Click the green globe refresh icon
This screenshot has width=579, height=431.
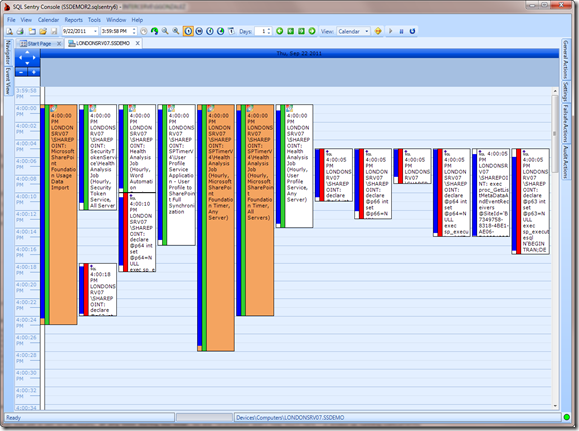pos(154,31)
